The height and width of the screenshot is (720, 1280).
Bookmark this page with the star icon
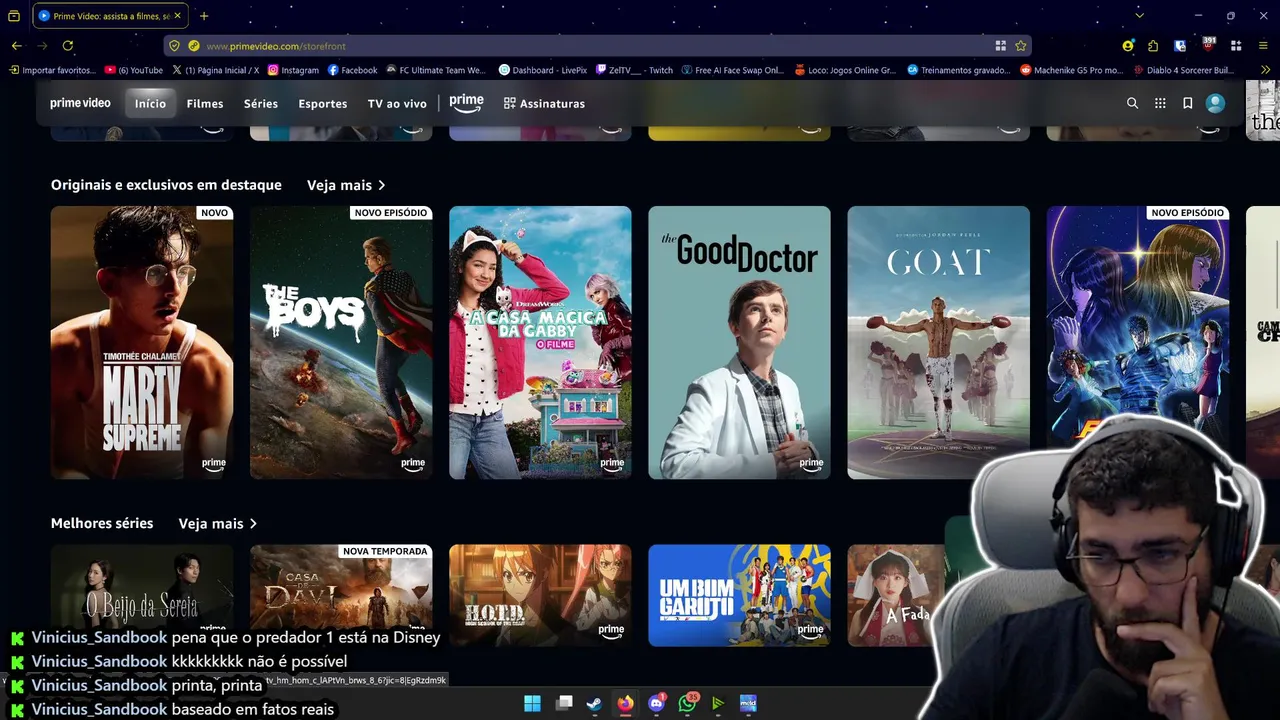click(1020, 46)
